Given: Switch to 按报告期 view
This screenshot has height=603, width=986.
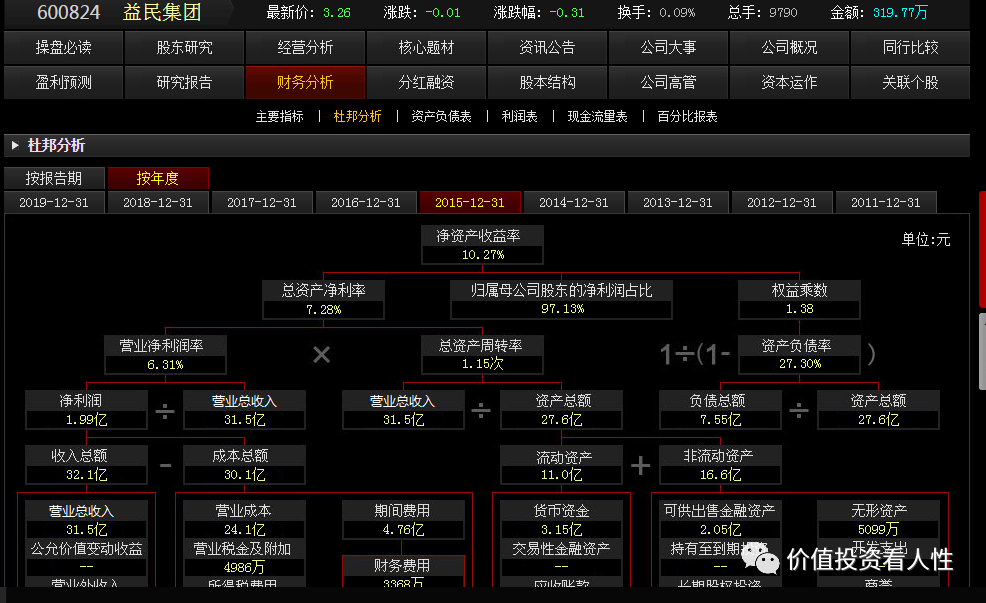Looking at the screenshot, I should point(54,179).
